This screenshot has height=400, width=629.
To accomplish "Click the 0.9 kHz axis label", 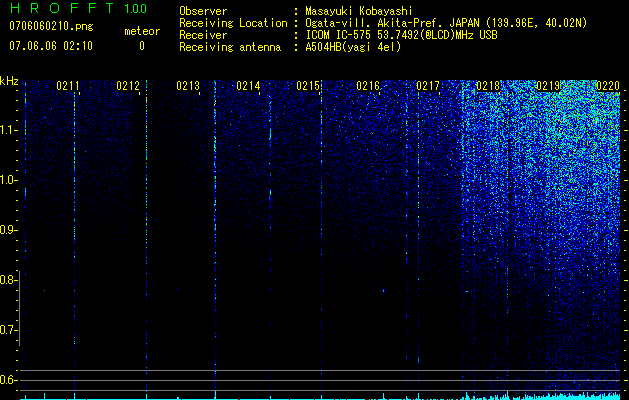I will pos(9,230).
